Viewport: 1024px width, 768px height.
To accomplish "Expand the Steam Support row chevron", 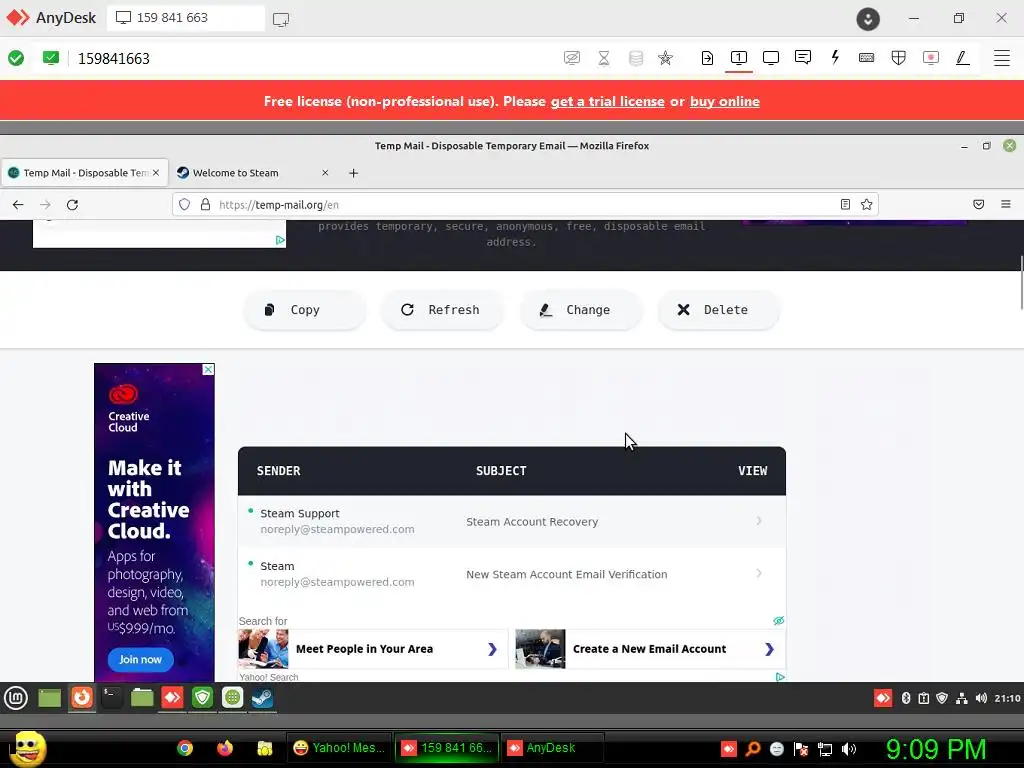I will tap(759, 520).
